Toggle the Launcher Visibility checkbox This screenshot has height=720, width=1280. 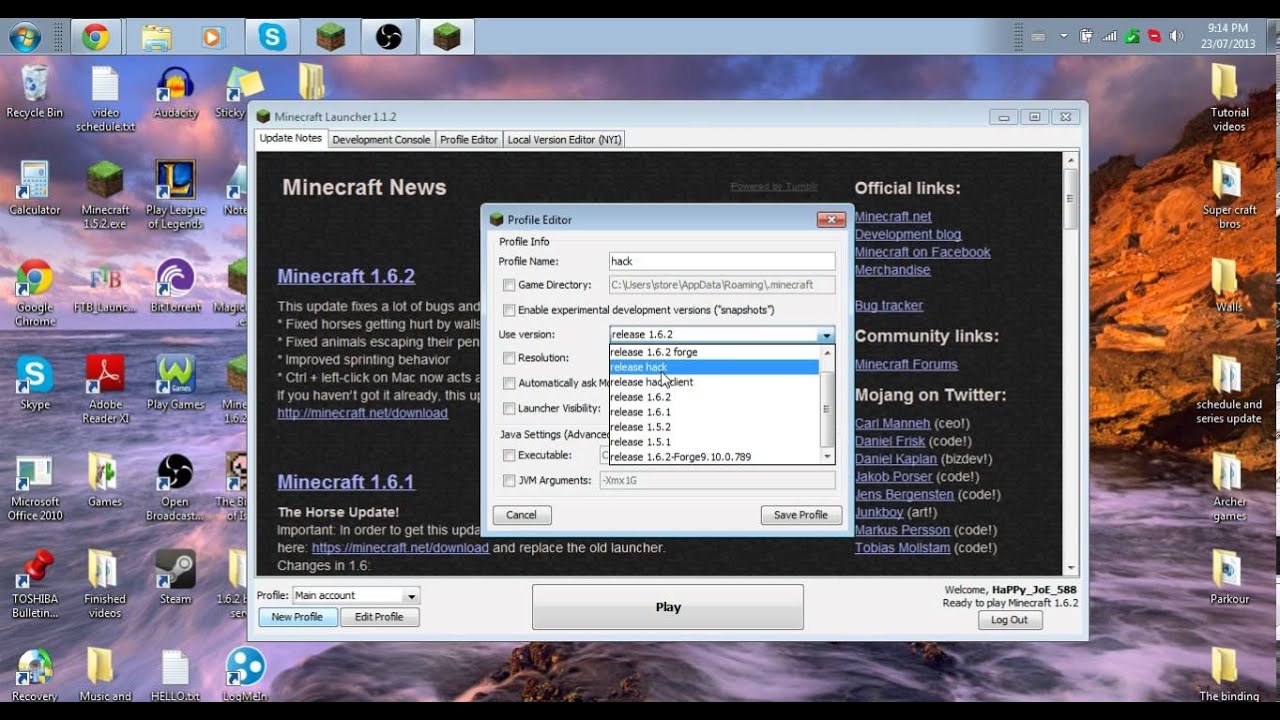(509, 408)
